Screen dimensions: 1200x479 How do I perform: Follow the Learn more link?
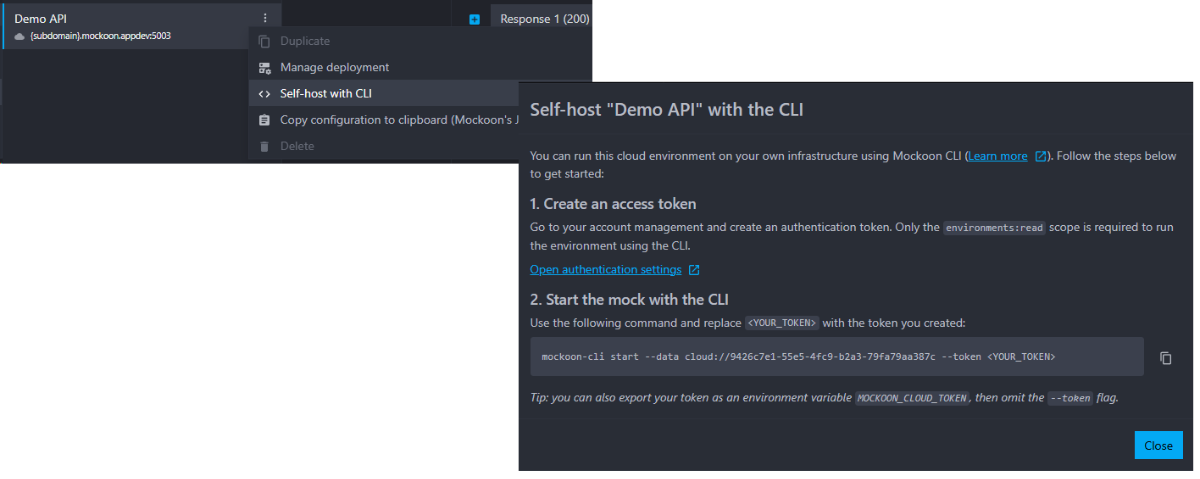pyautogui.click(x=998, y=156)
